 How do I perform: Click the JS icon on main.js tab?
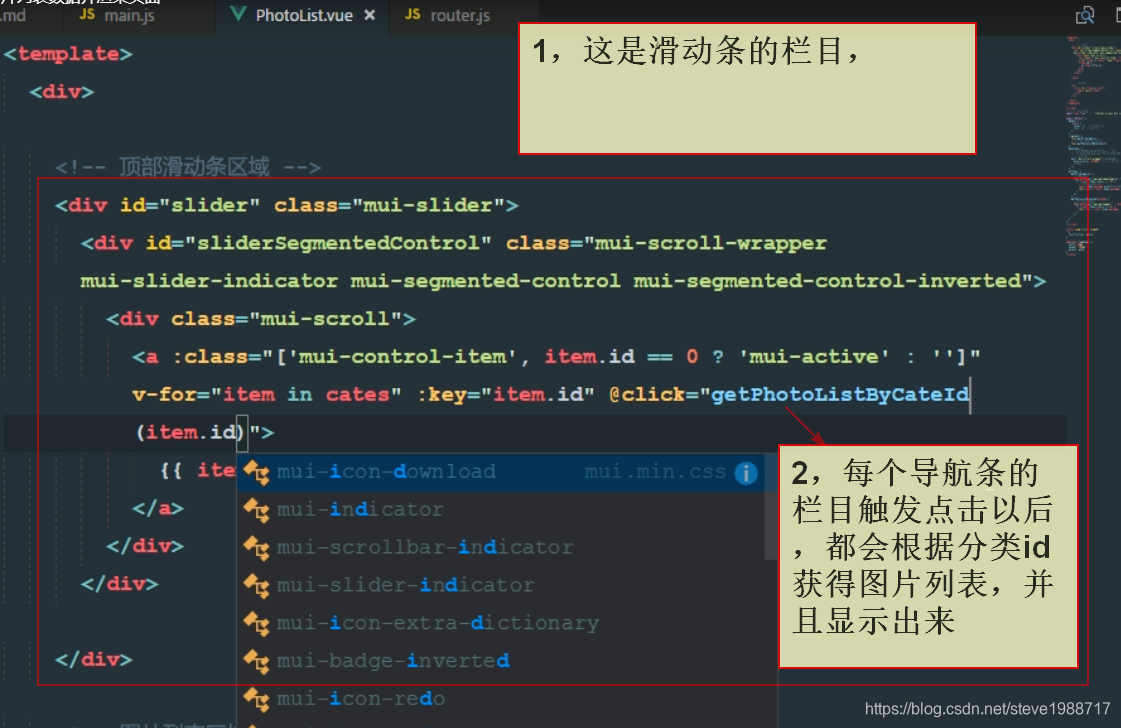(x=87, y=14)
